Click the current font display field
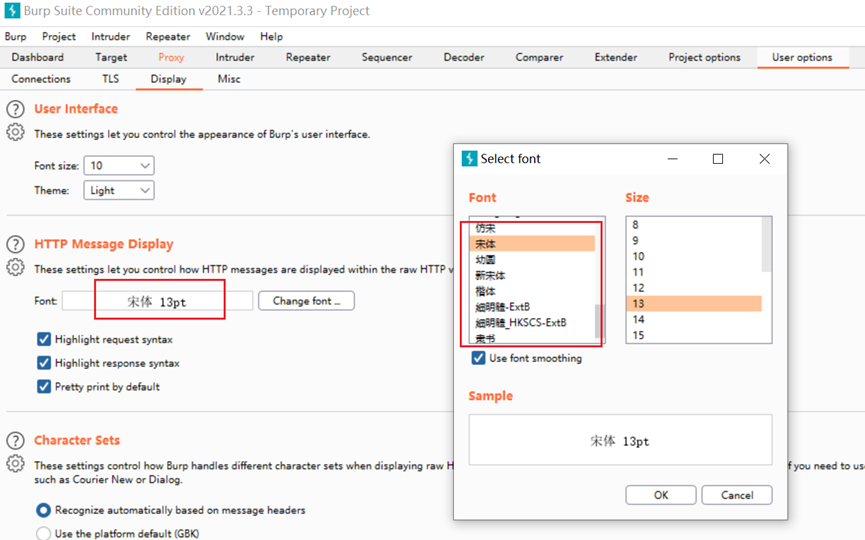The width and height of the screenshot is (865, 540). click(x=157, y=301)
